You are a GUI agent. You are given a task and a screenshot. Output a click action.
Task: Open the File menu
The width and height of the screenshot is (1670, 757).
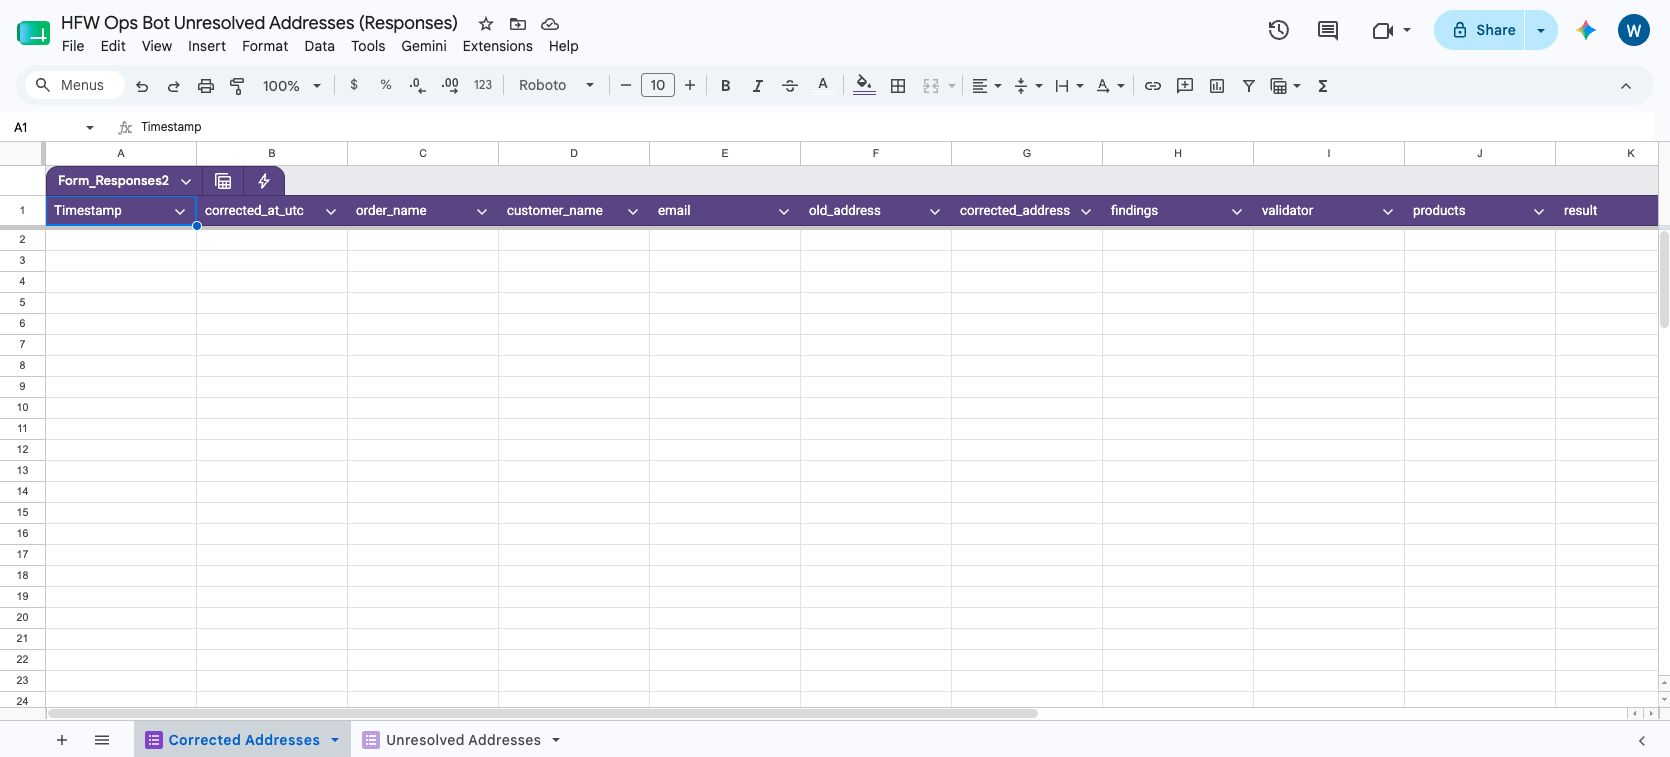(73, 46)
